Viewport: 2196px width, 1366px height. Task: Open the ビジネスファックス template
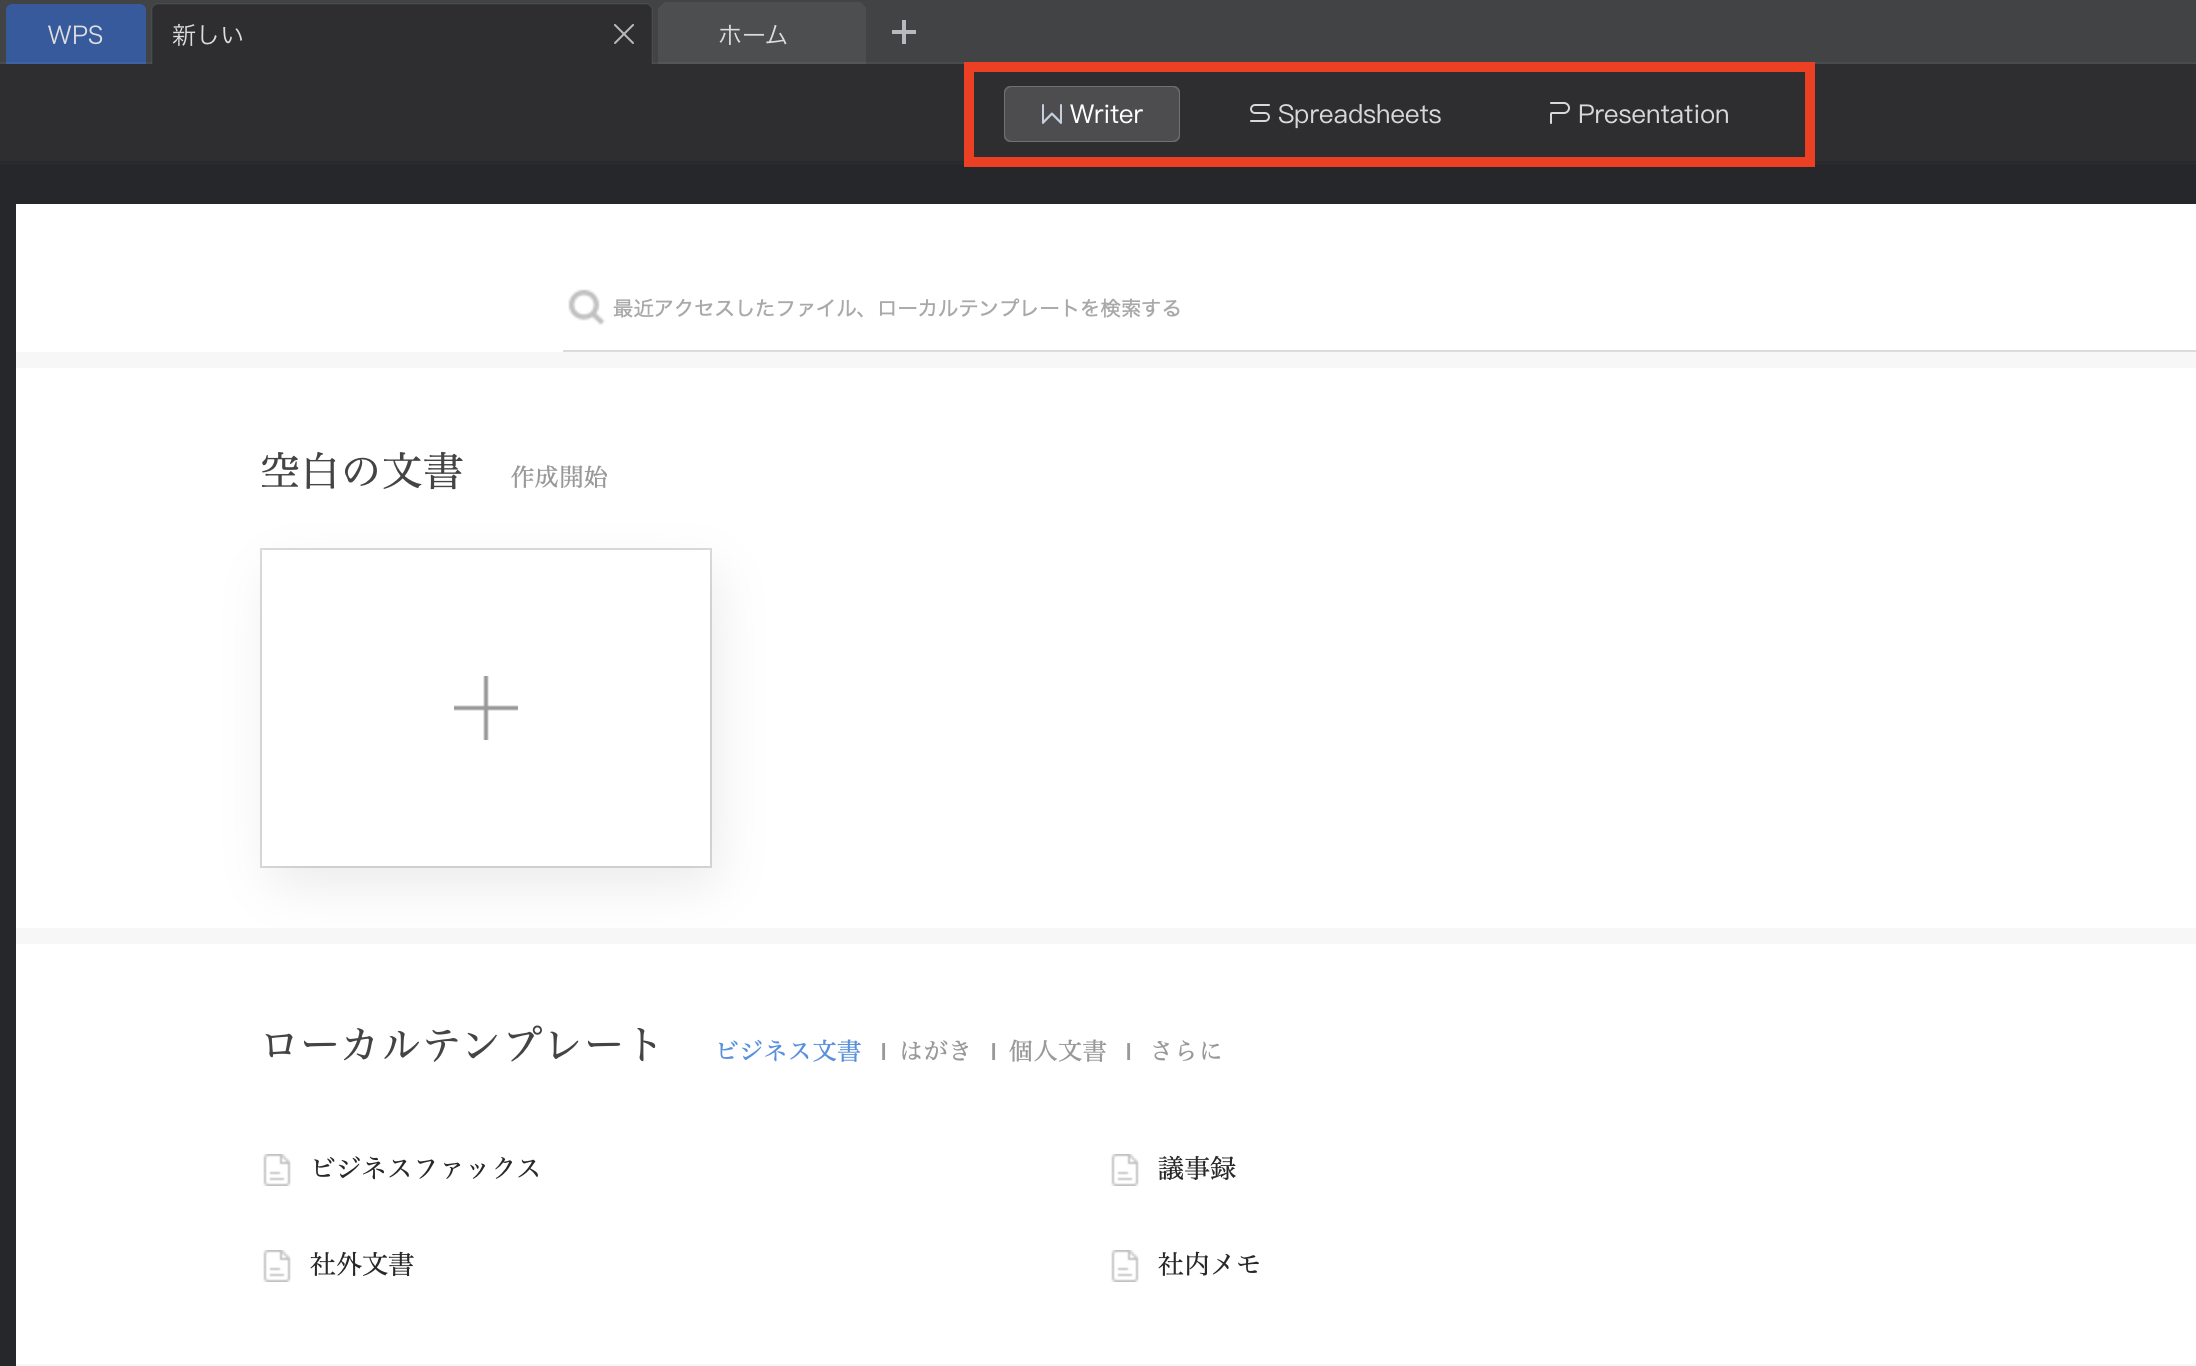426,1168
